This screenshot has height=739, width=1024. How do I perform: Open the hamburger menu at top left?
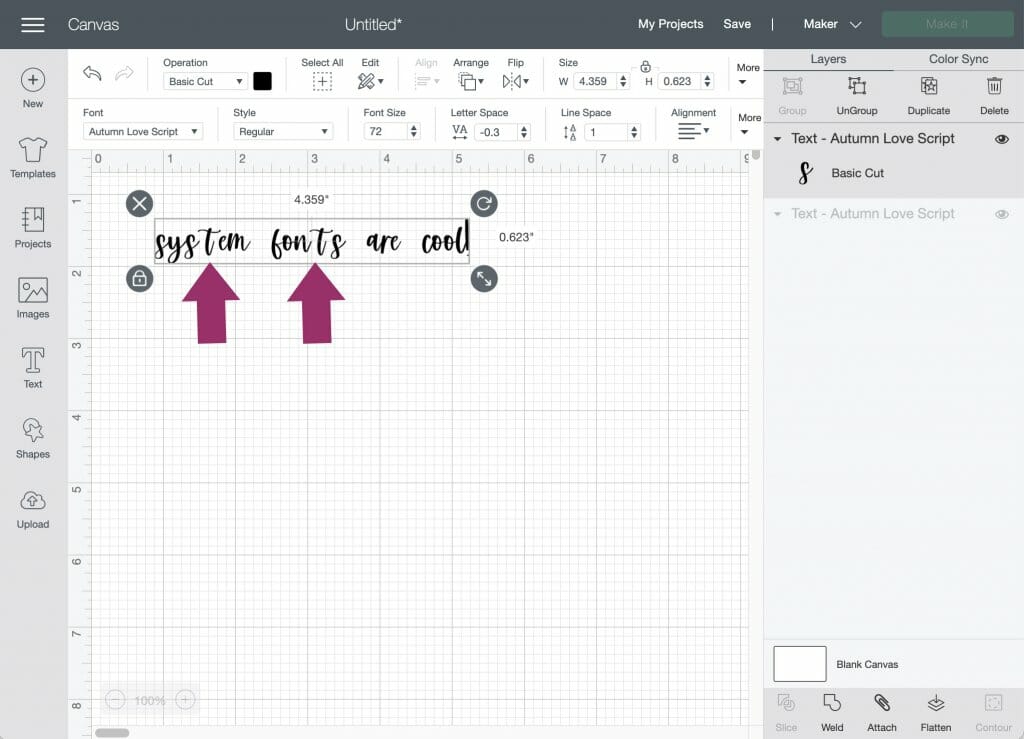(x=33, y=24)
